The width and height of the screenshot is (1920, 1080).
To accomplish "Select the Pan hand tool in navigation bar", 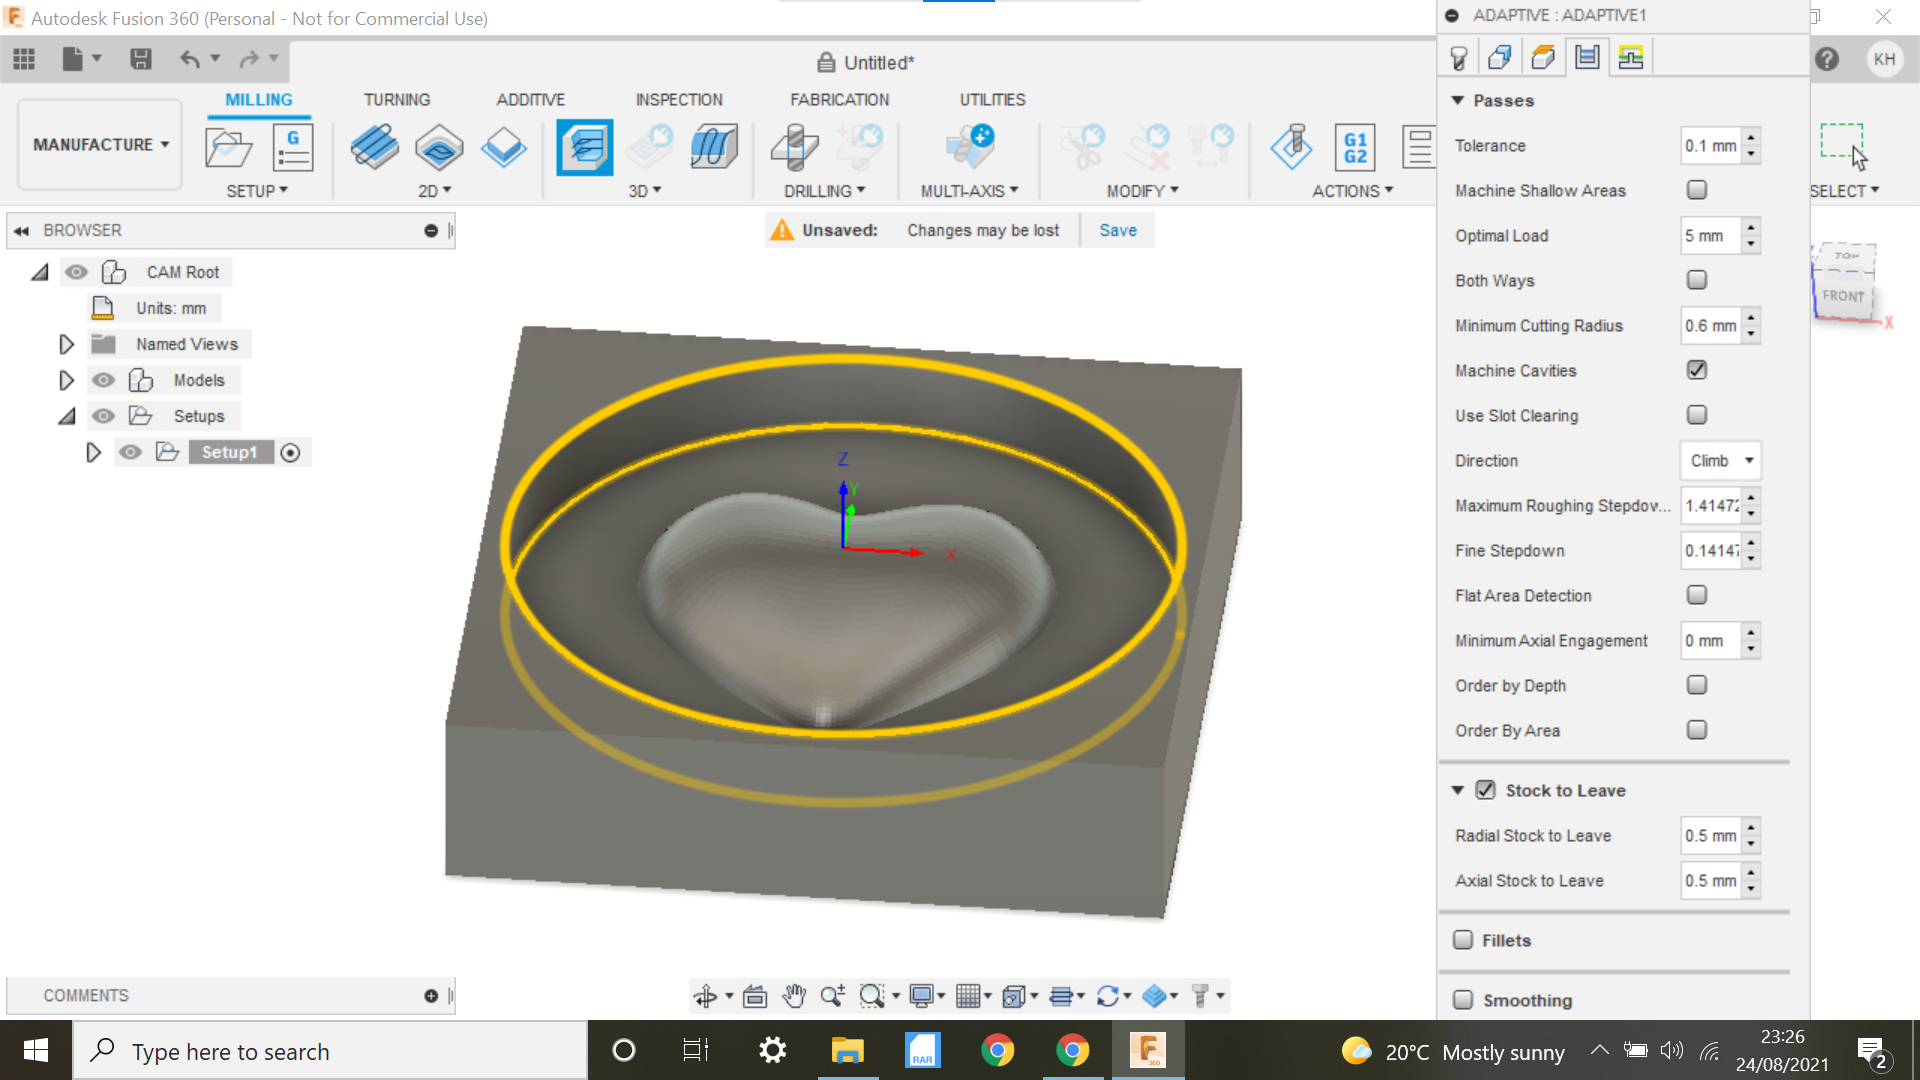I will click(794, 996).
